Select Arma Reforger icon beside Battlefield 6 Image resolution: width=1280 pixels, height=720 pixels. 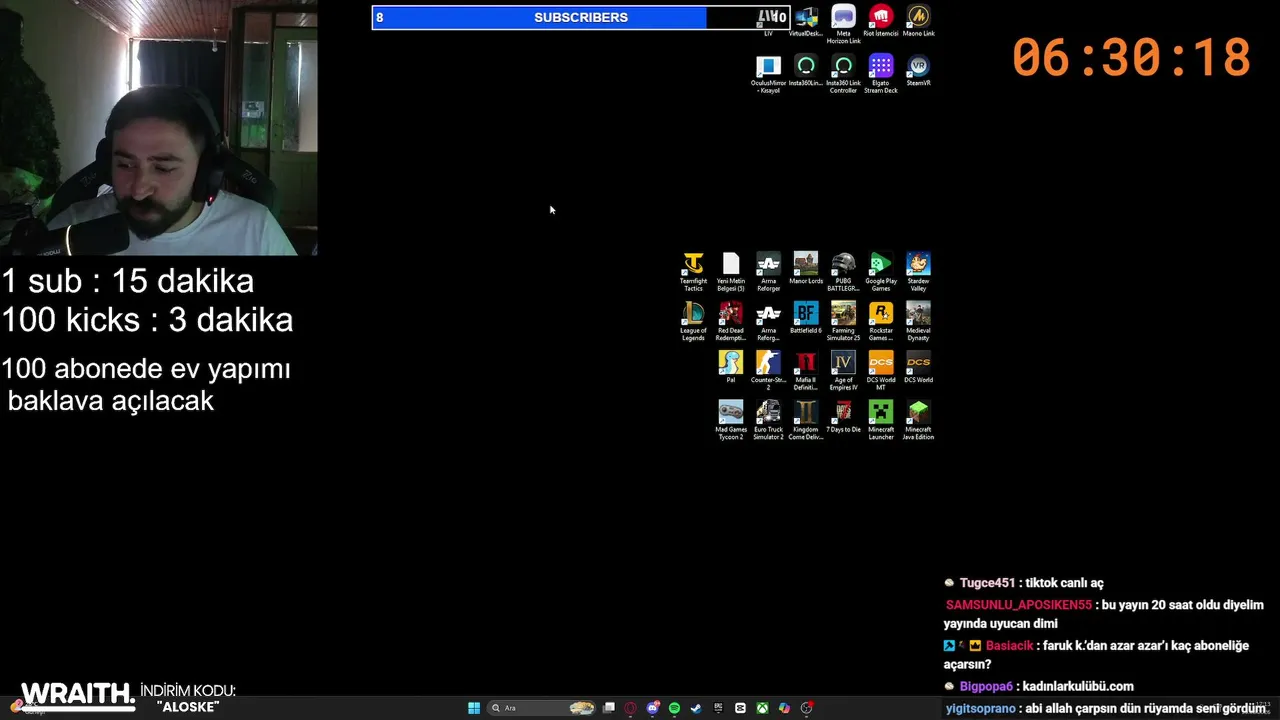(768, 321)
